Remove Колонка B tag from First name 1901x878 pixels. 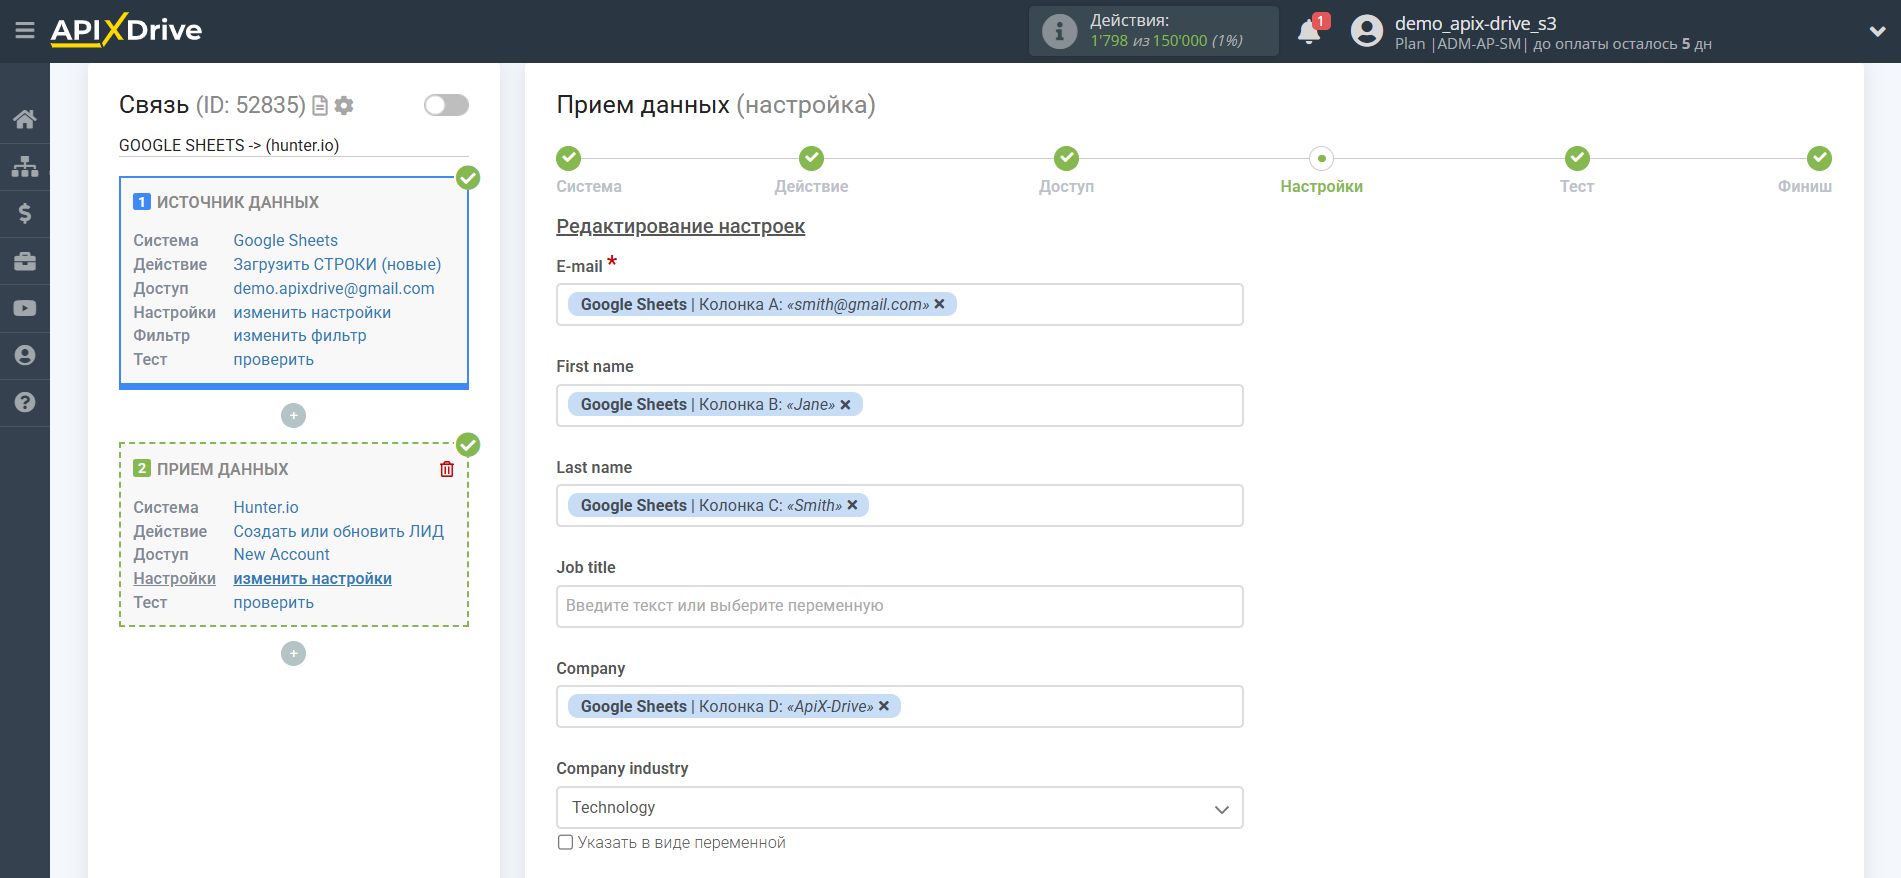pos(845,405)
